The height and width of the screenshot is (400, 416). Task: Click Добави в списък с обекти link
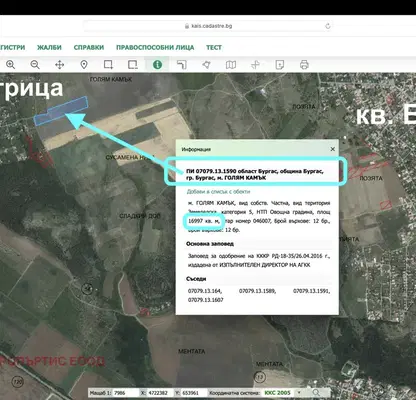click(218, 192)
